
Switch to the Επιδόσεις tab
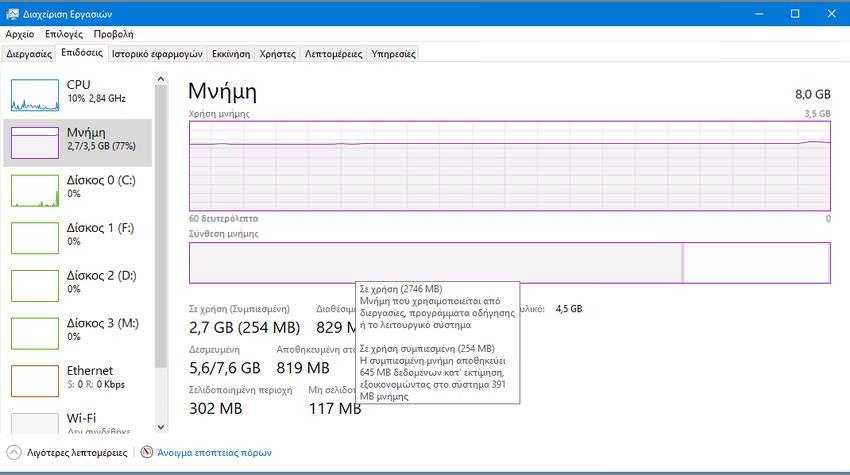[81, 53]
